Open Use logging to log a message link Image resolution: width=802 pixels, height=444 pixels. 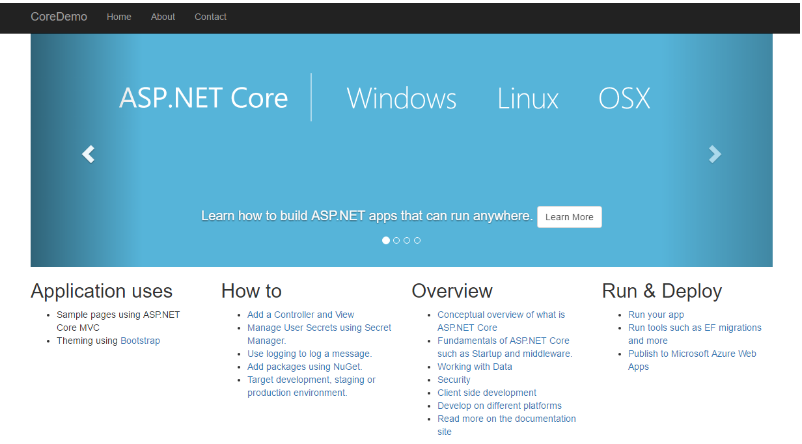coord(309,354)
